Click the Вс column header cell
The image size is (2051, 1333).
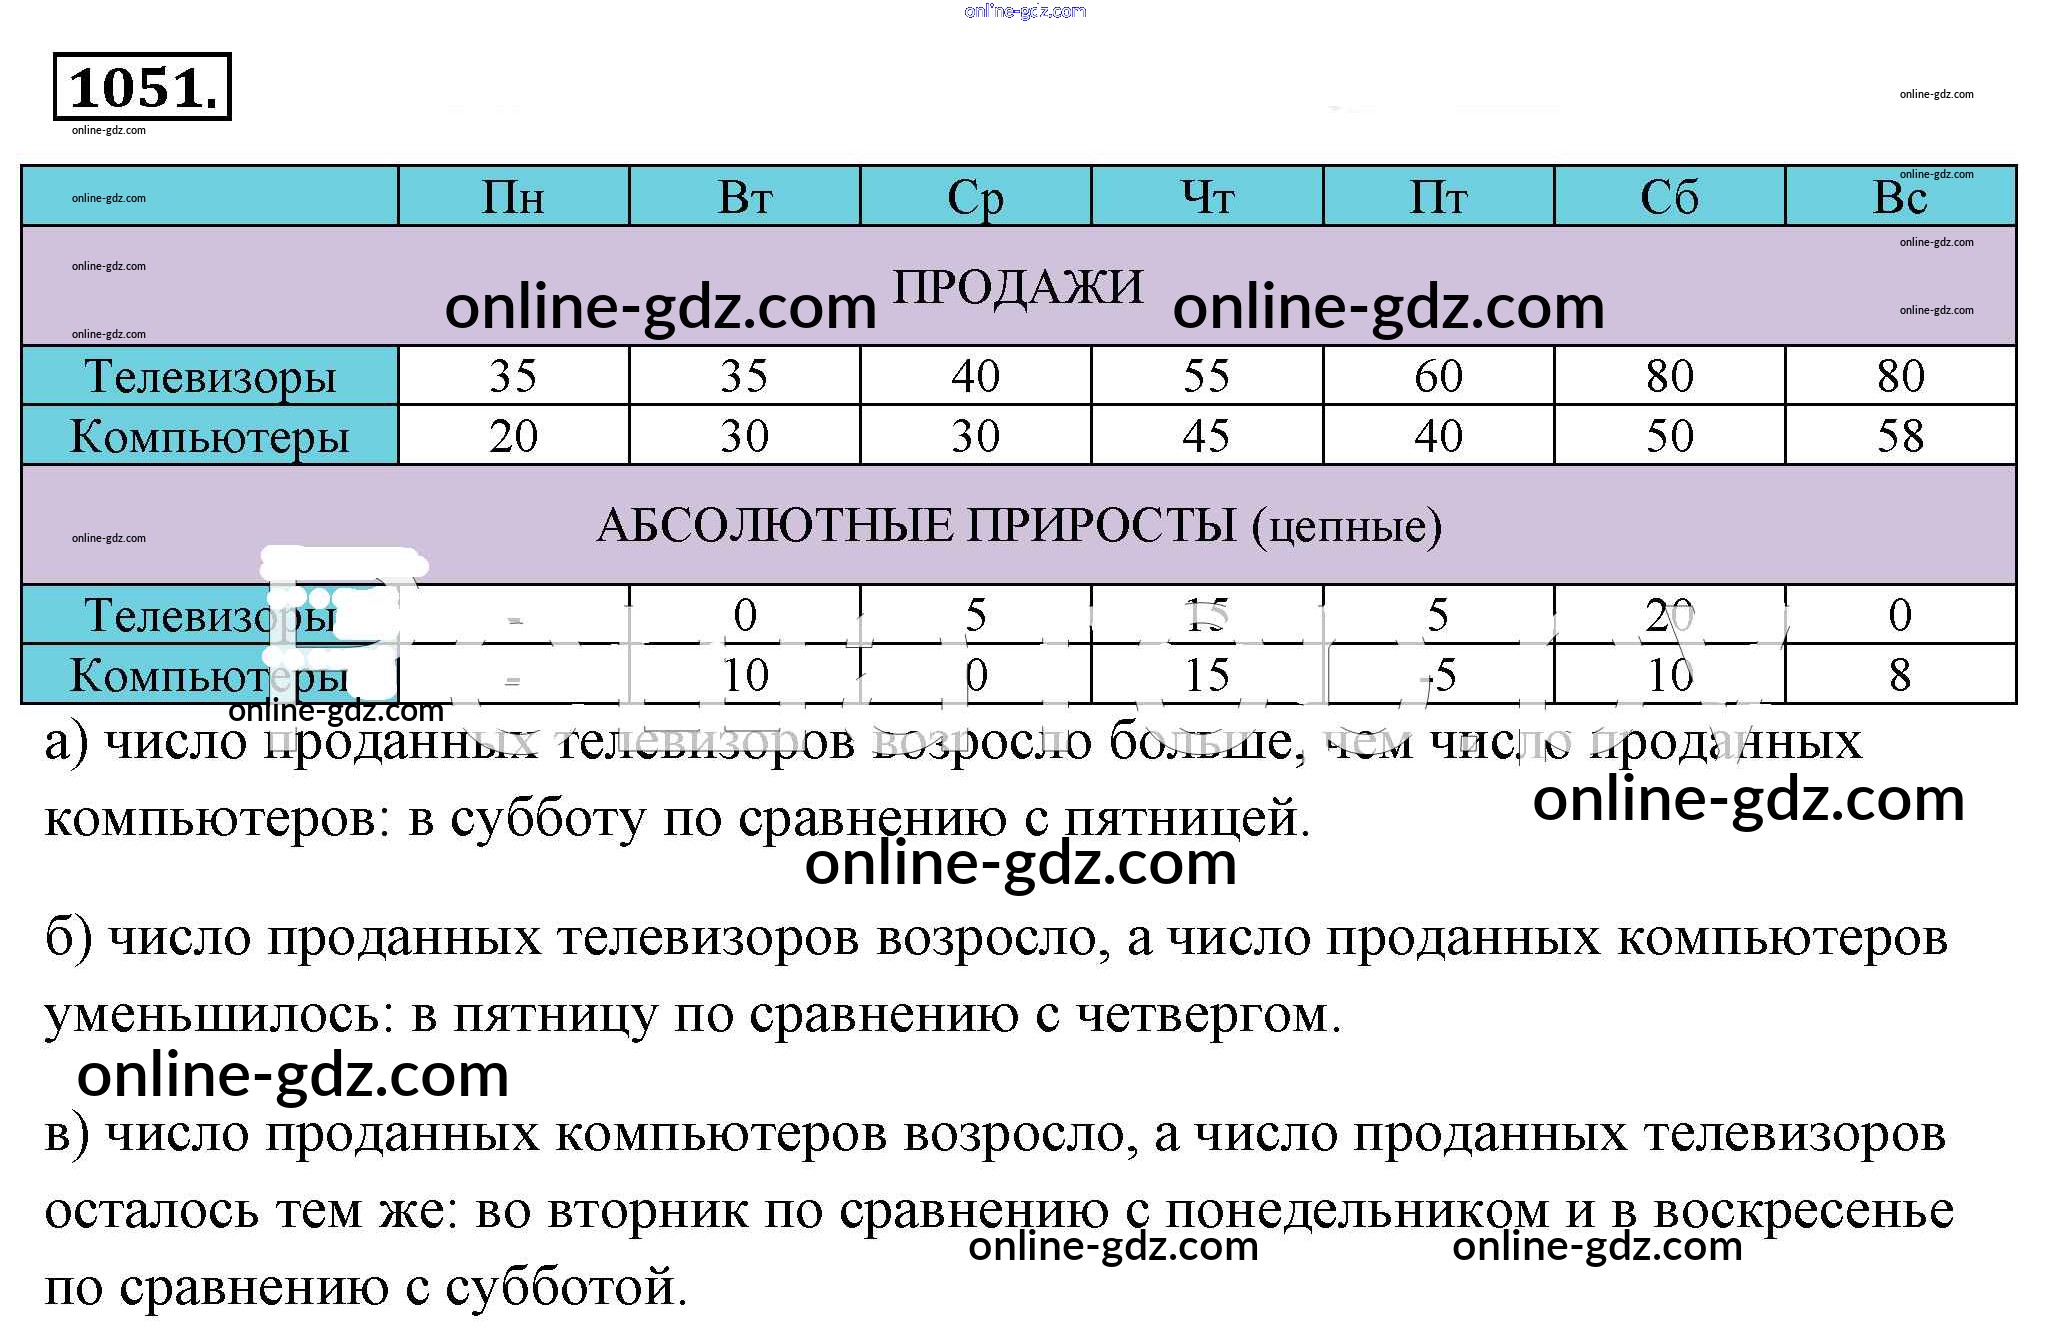click(x=1900, y=197)
